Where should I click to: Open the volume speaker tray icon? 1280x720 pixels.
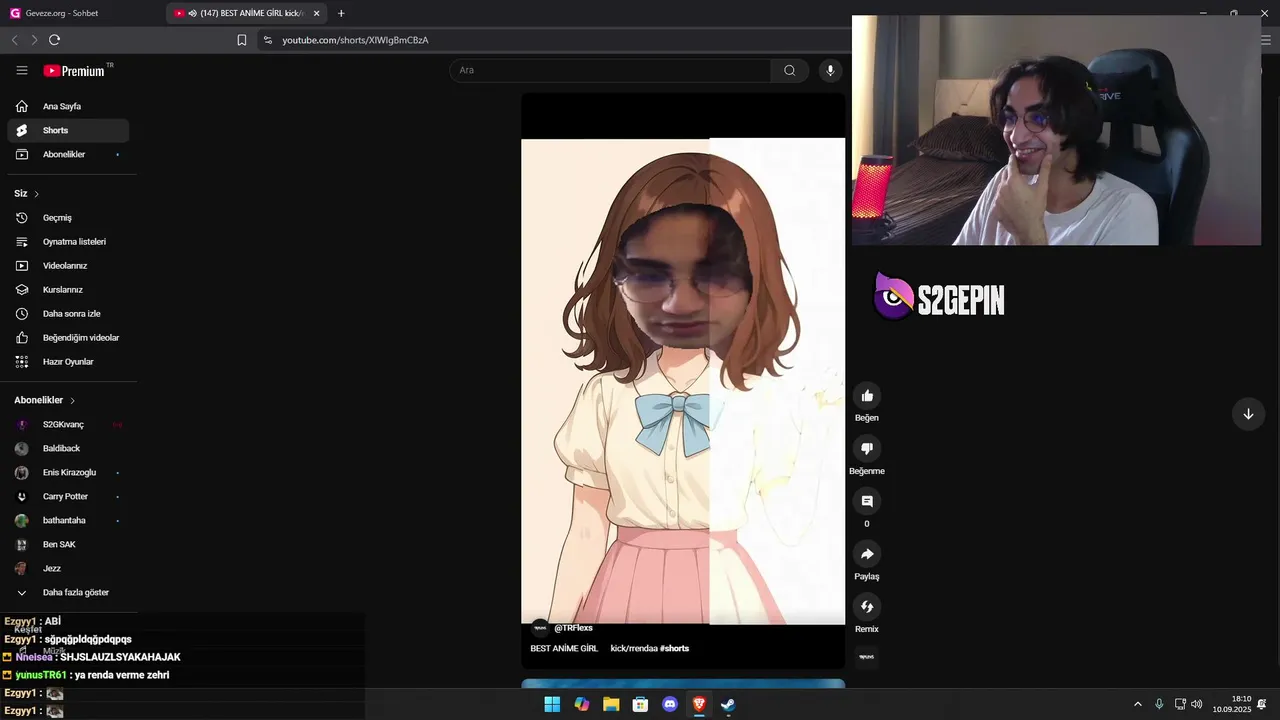click(1197, 704)
